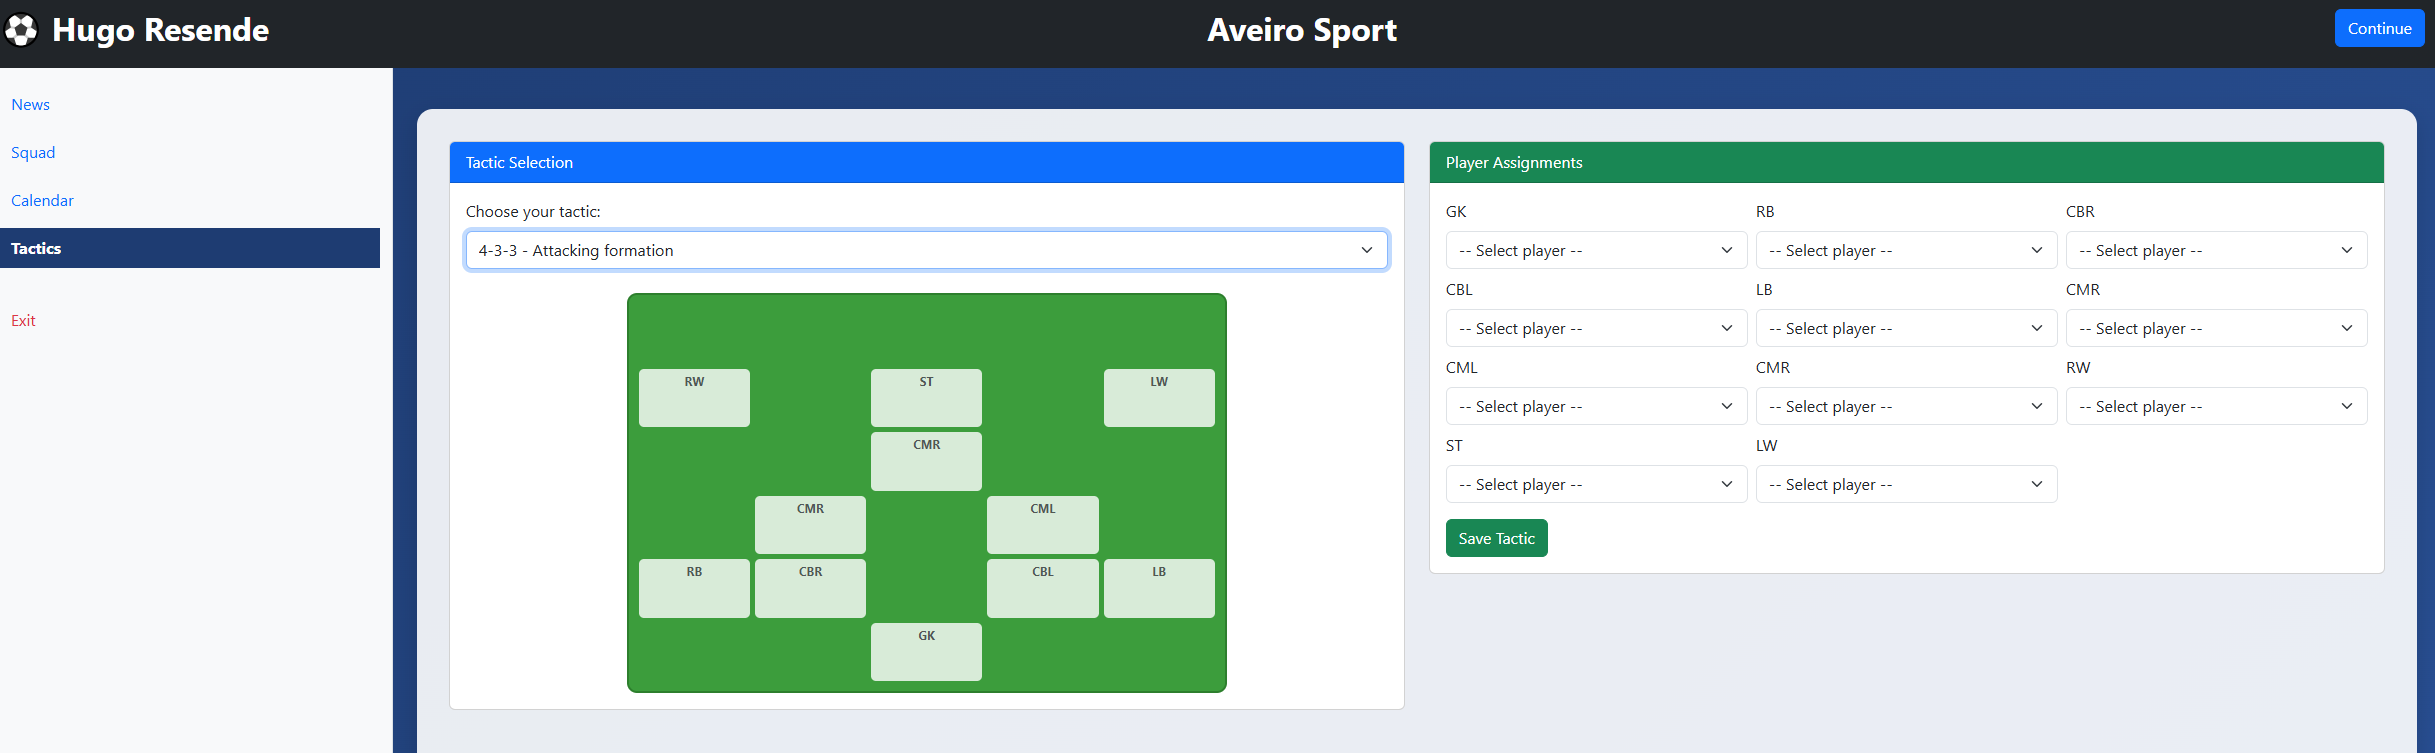Open the Calendar section

(42, 201)
